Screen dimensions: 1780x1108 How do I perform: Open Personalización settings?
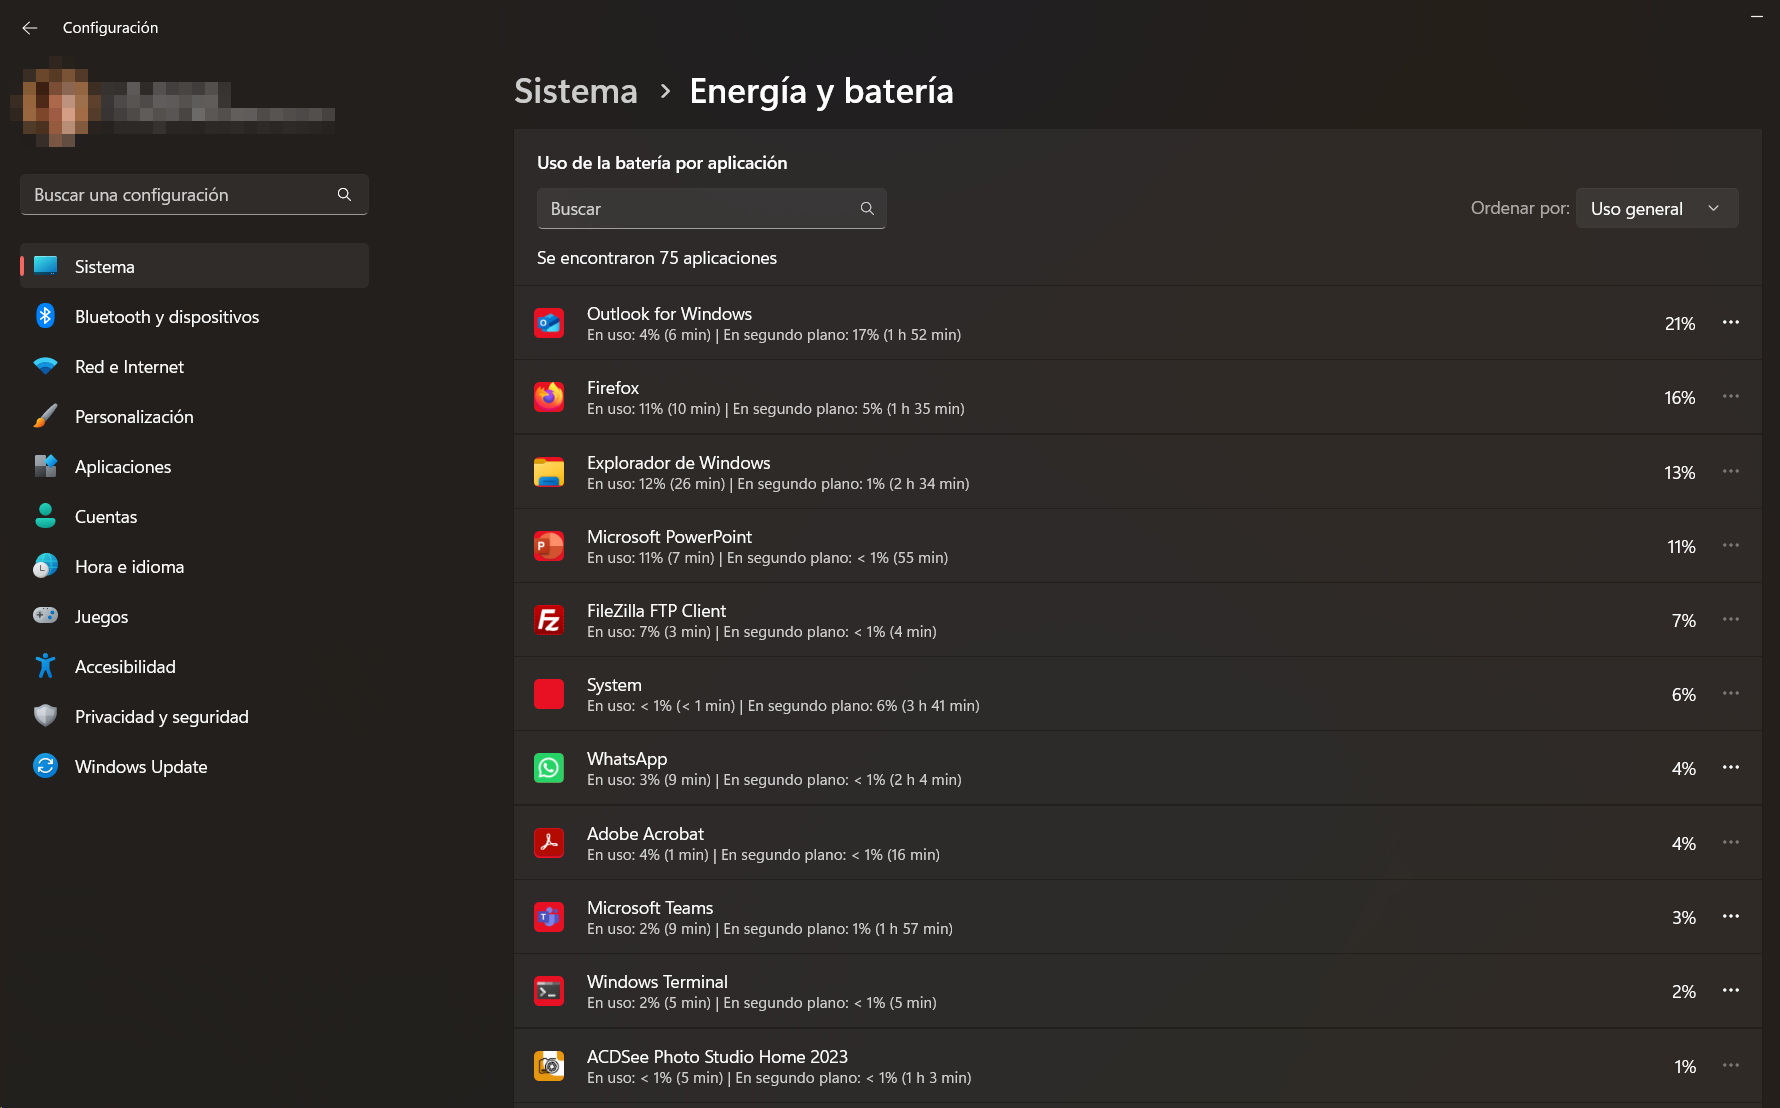point(194,416)
